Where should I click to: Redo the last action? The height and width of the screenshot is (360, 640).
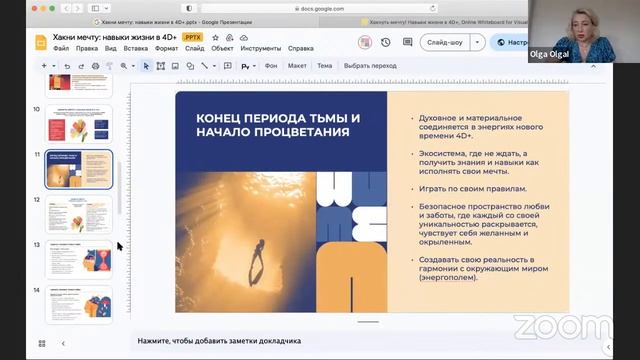[x=81, y=66]
